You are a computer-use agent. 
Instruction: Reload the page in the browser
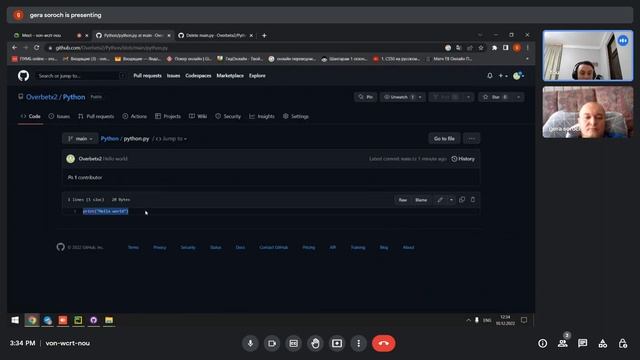coord(37,48)
